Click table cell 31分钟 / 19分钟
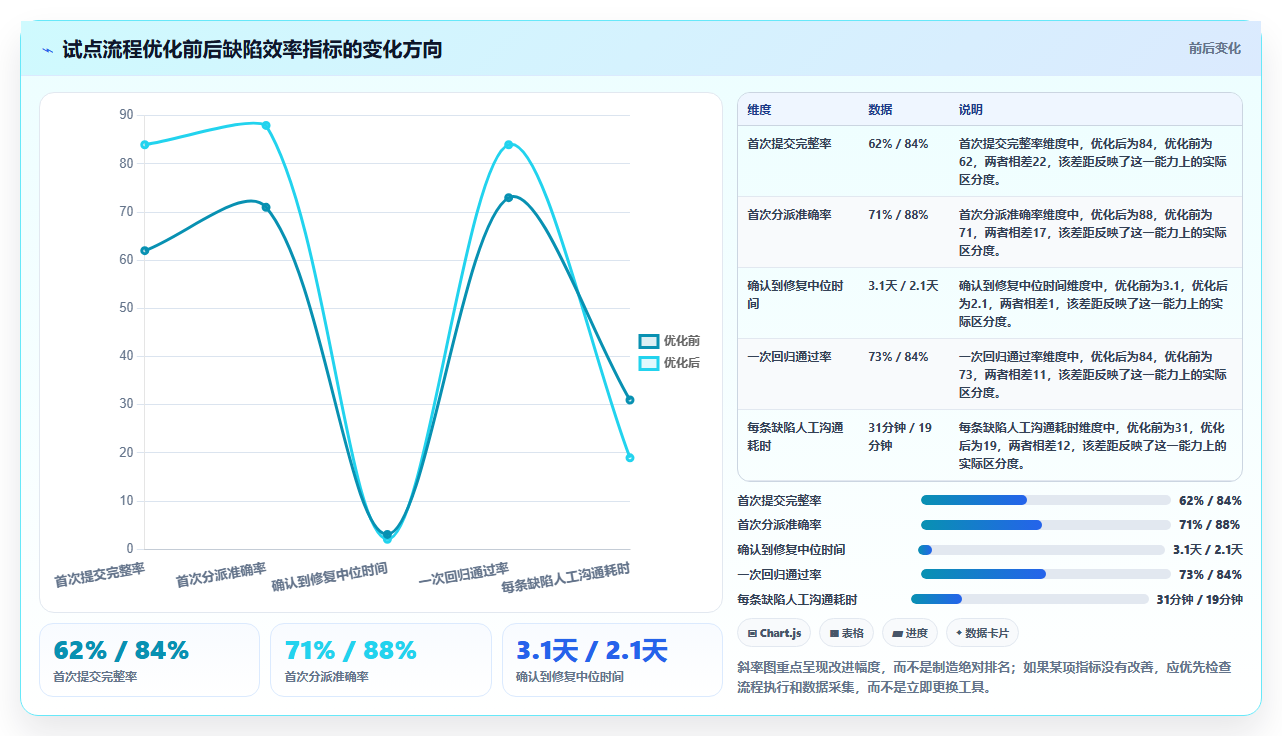Viewport: 1282px width, 736px height. point(900,437)
